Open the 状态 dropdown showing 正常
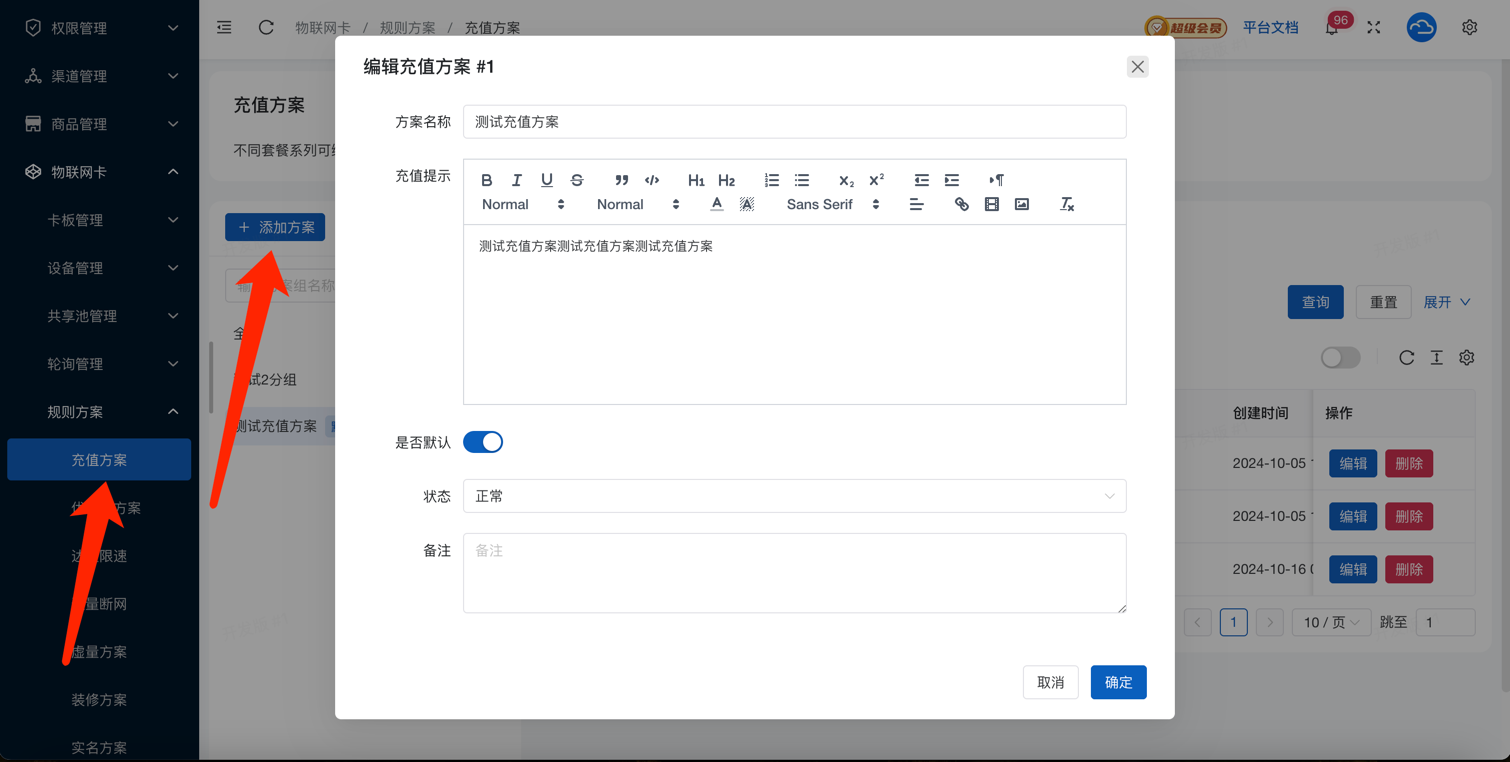The height and width of the screenshot is (762, 1510). 794,496
